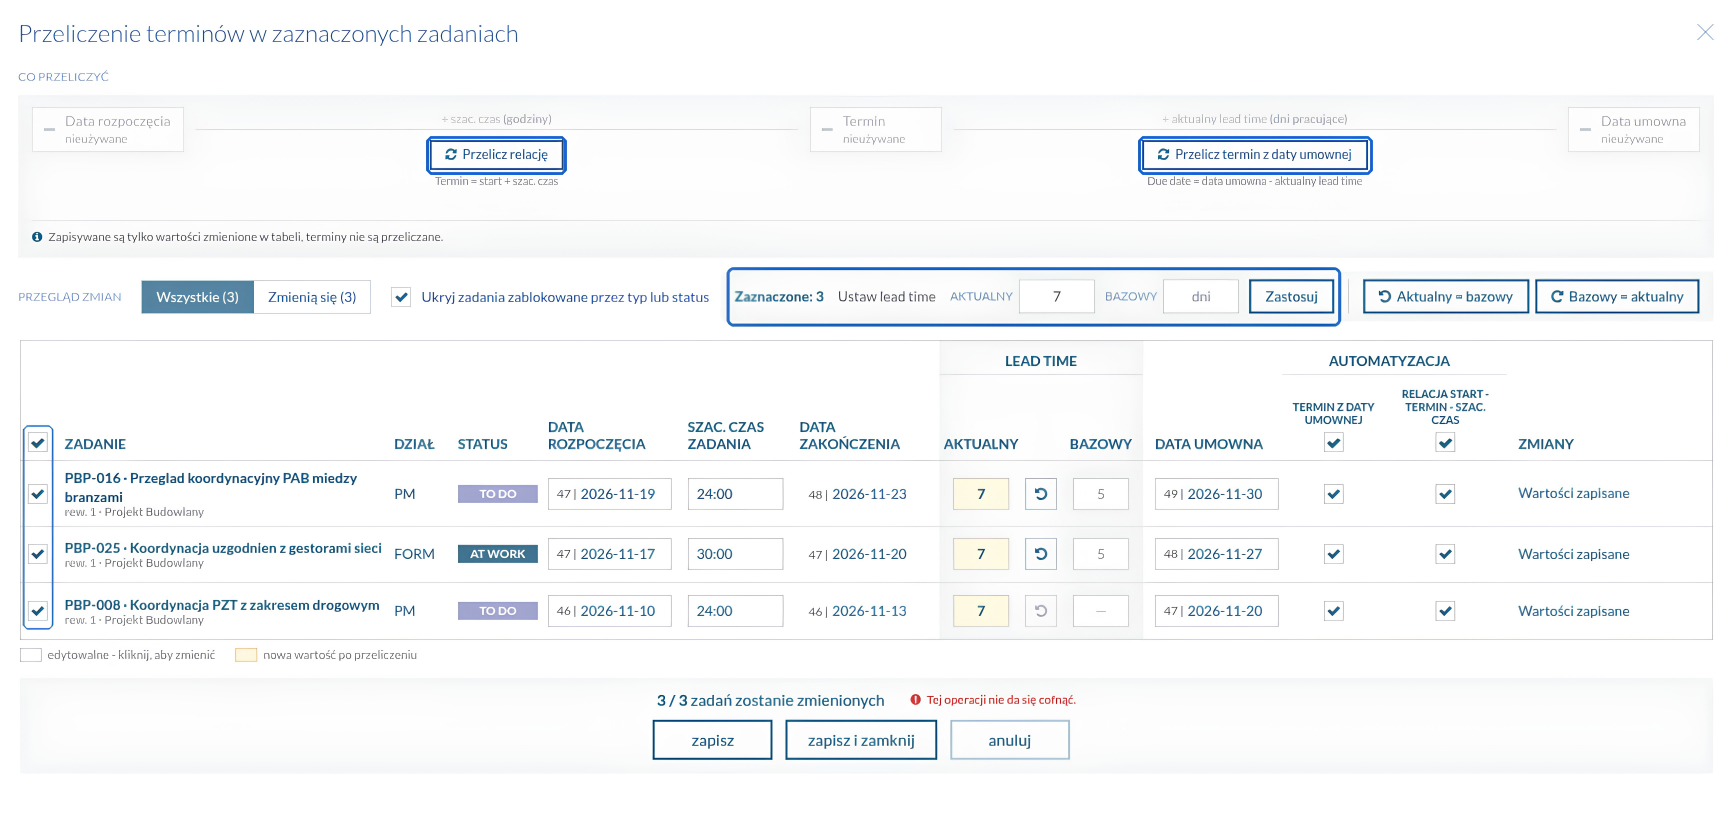Screen dimensions: 1733x839
Task: Edit PBP-025 current lead time value
Action: [x=981, y=554]
